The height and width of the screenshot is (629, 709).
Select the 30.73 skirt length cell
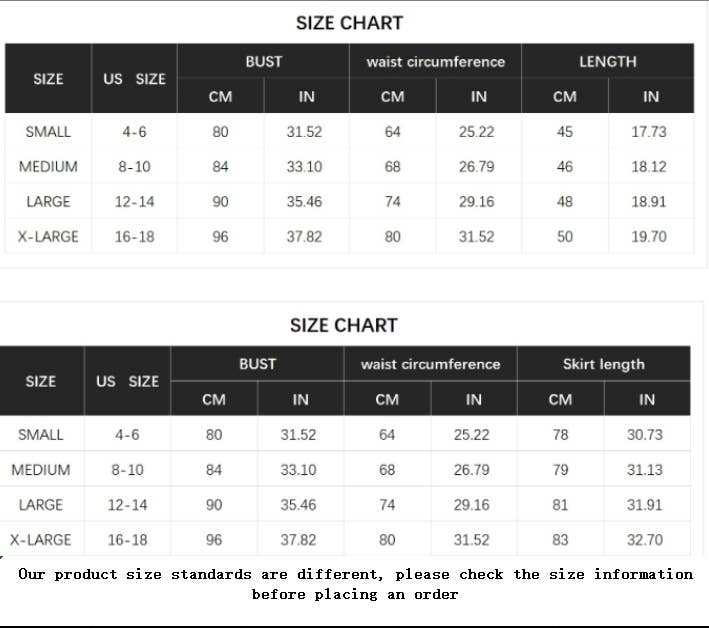pyautogui.click(x=645, y=435)
